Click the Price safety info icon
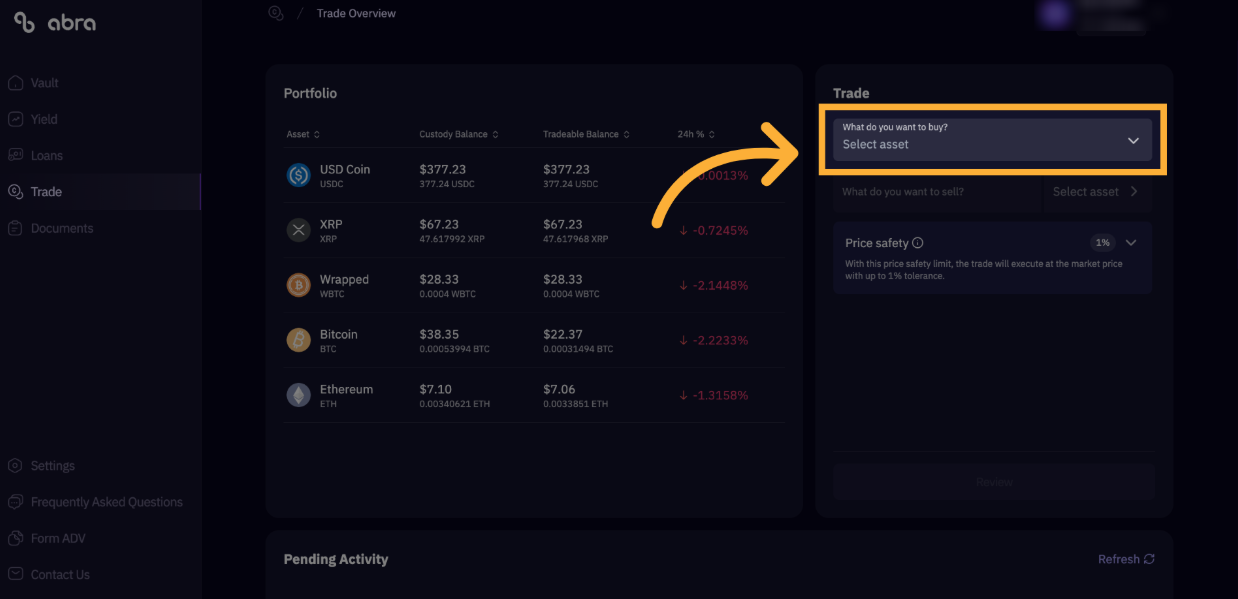1238x599 pixels. (x=918, y=243)
